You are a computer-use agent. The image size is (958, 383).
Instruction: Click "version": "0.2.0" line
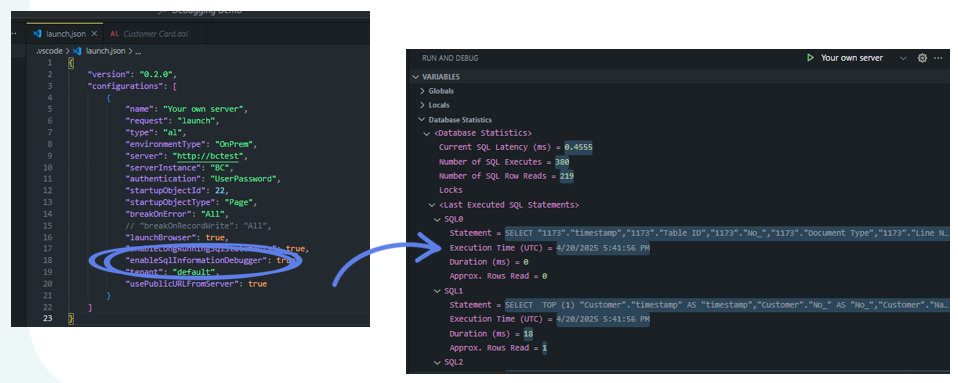[x=132, y=75]
